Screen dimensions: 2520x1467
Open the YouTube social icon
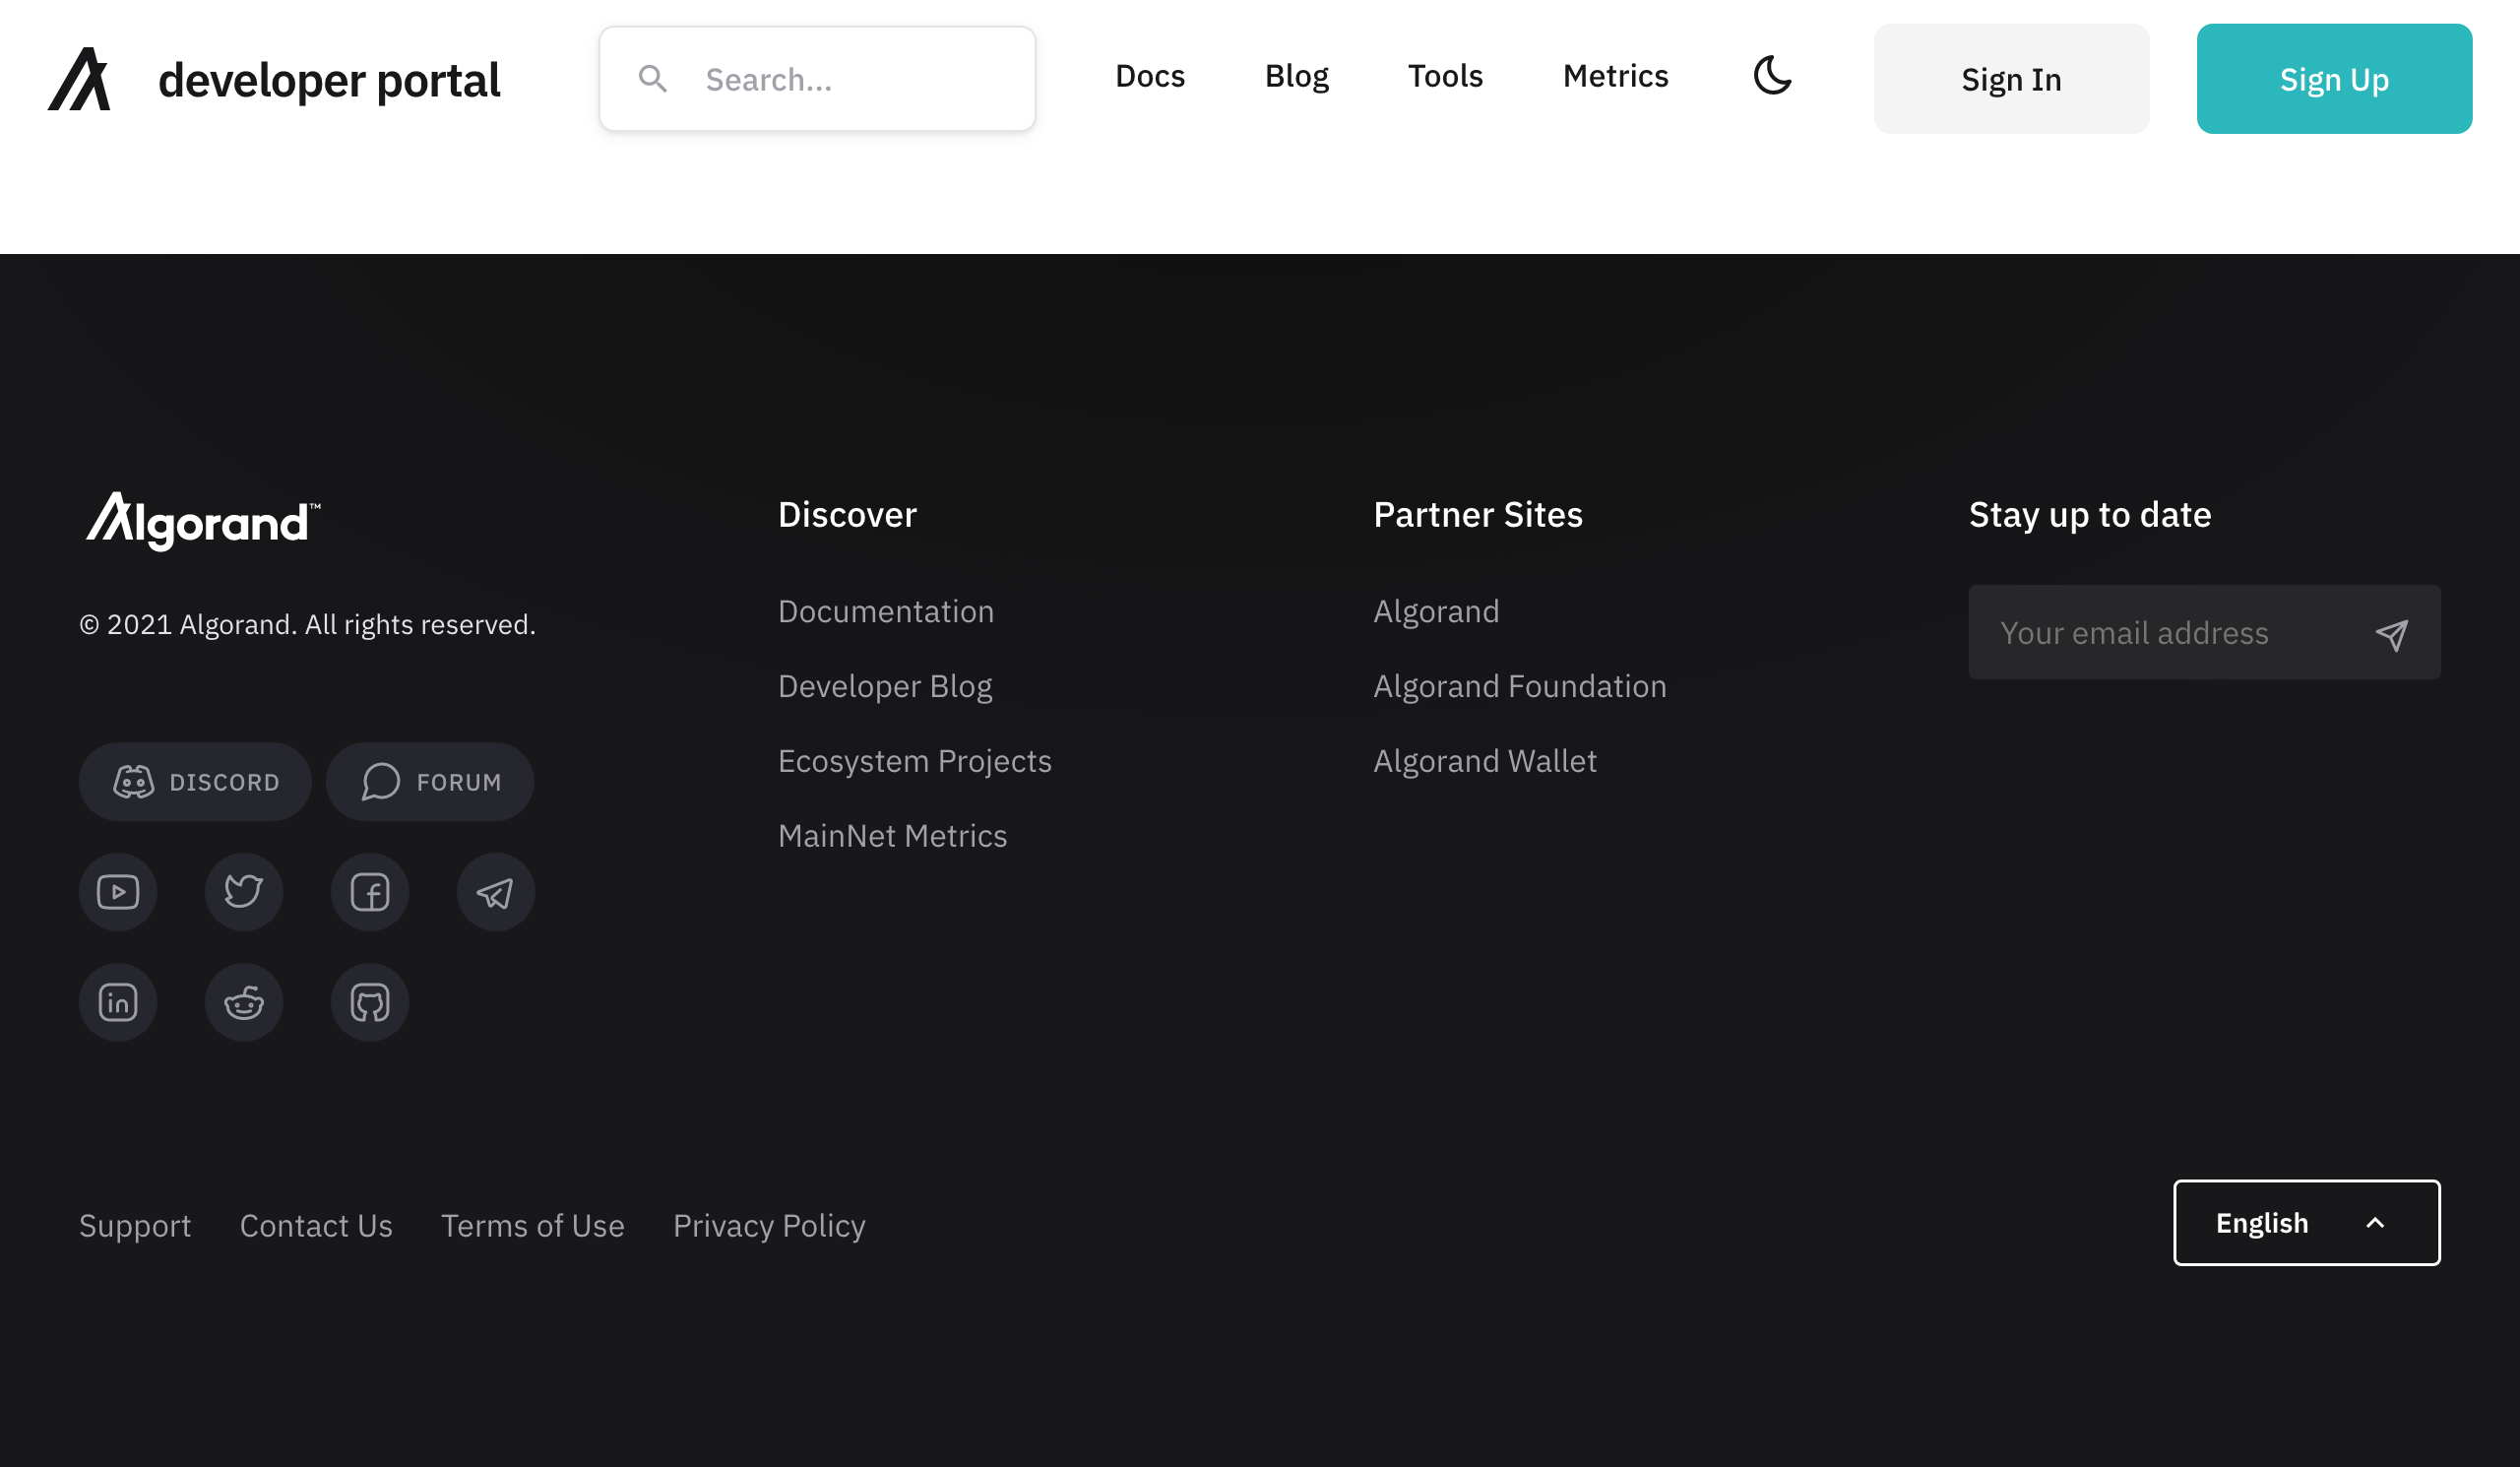pyautogui.click(x=118, y=892)
